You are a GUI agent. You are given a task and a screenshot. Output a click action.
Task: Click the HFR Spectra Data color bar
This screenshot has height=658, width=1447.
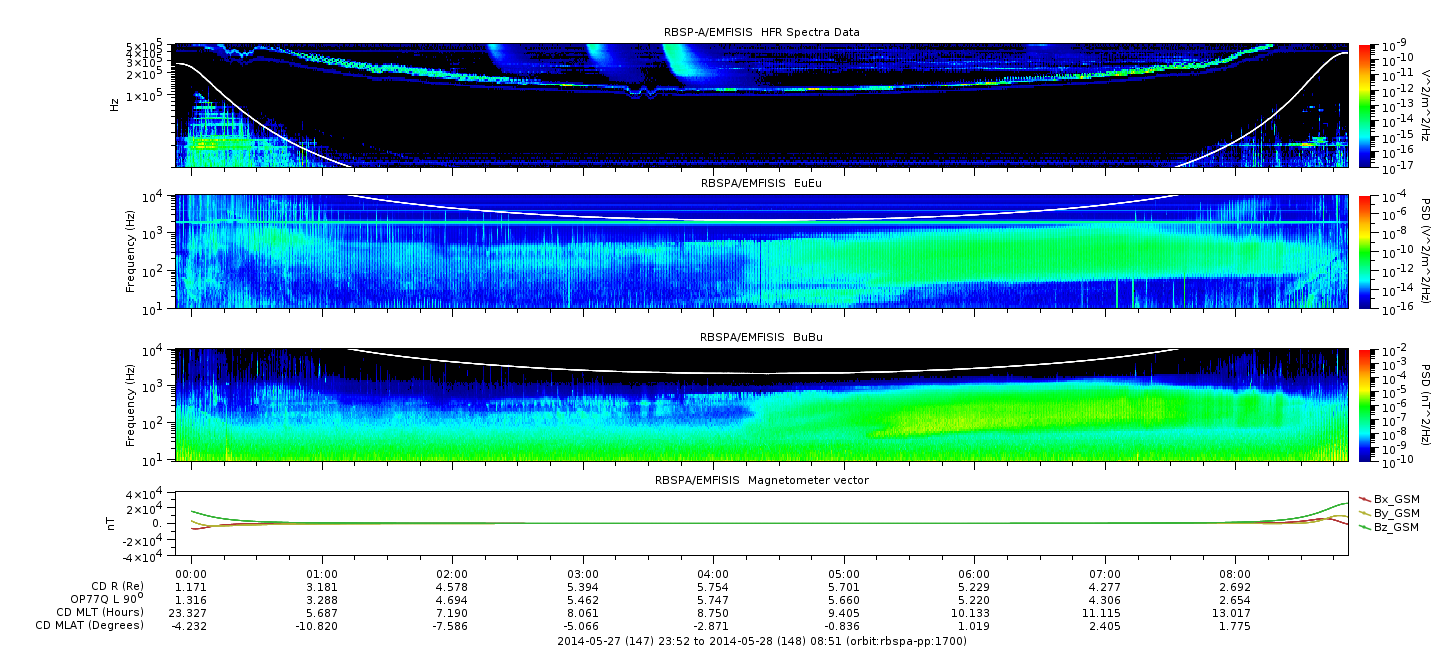click(x=1364, y=105)
